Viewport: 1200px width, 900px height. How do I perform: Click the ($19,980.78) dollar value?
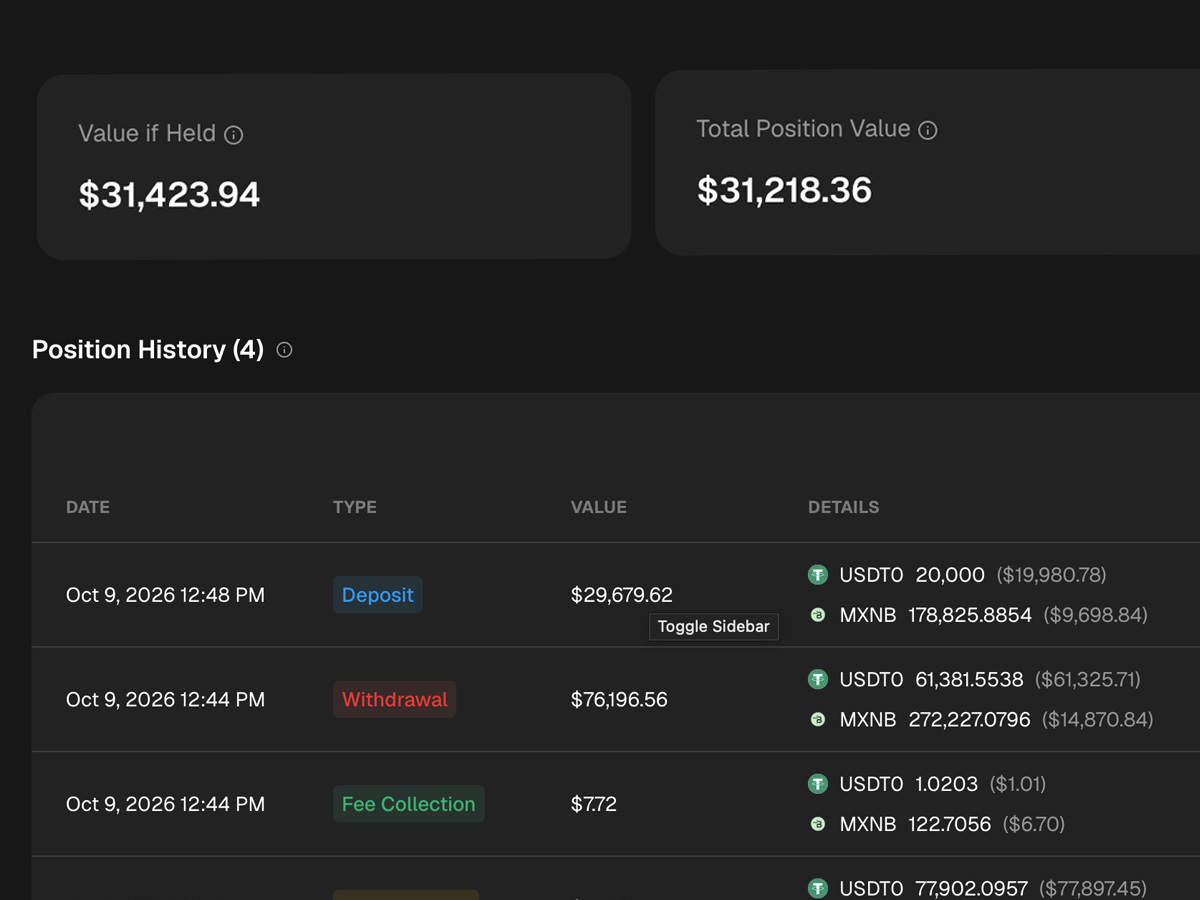pos(1051,575)
